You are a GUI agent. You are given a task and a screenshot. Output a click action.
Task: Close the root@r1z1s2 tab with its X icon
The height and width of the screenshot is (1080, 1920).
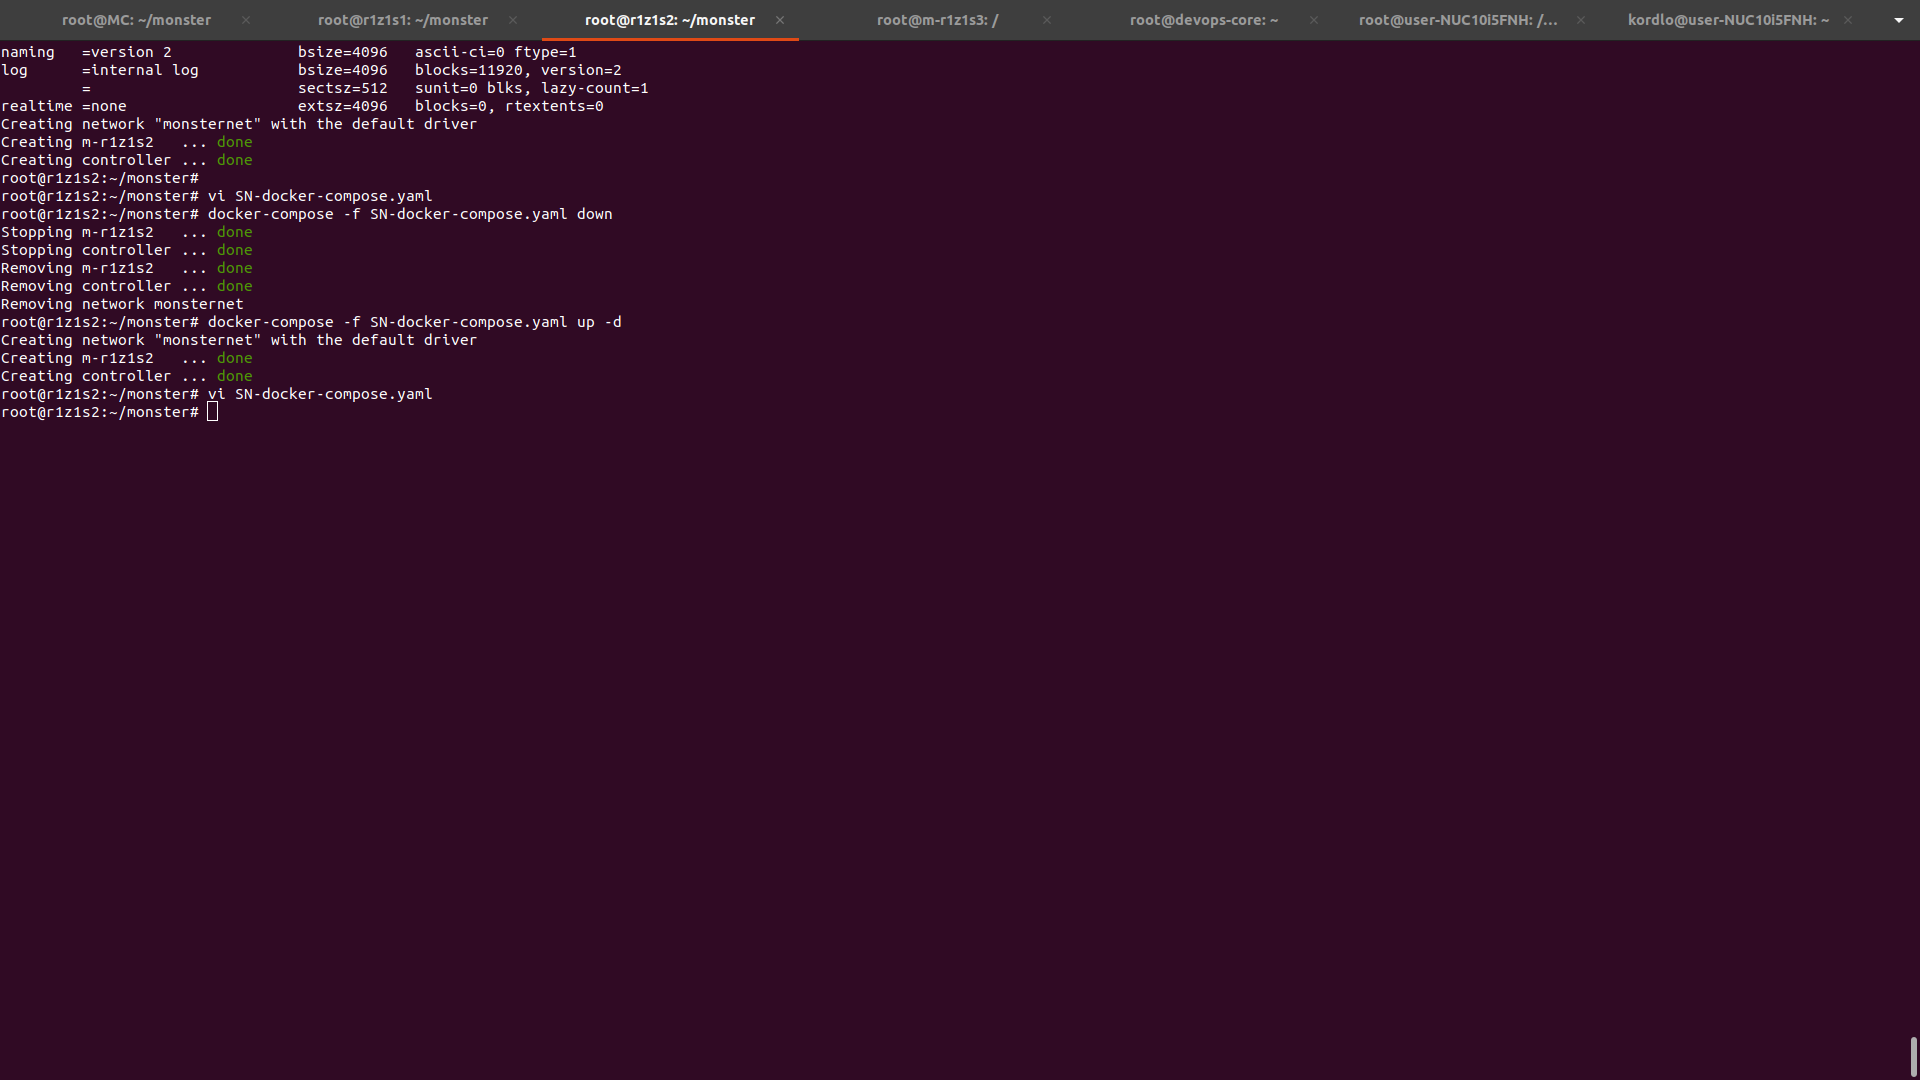780,20
